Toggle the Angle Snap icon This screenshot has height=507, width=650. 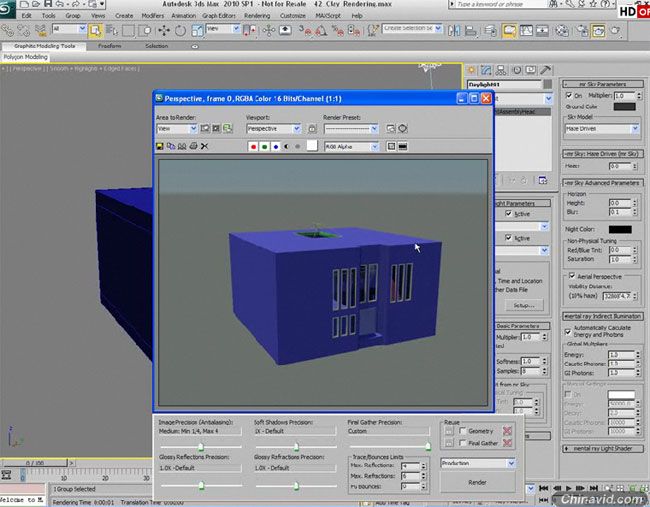(321, 31)
